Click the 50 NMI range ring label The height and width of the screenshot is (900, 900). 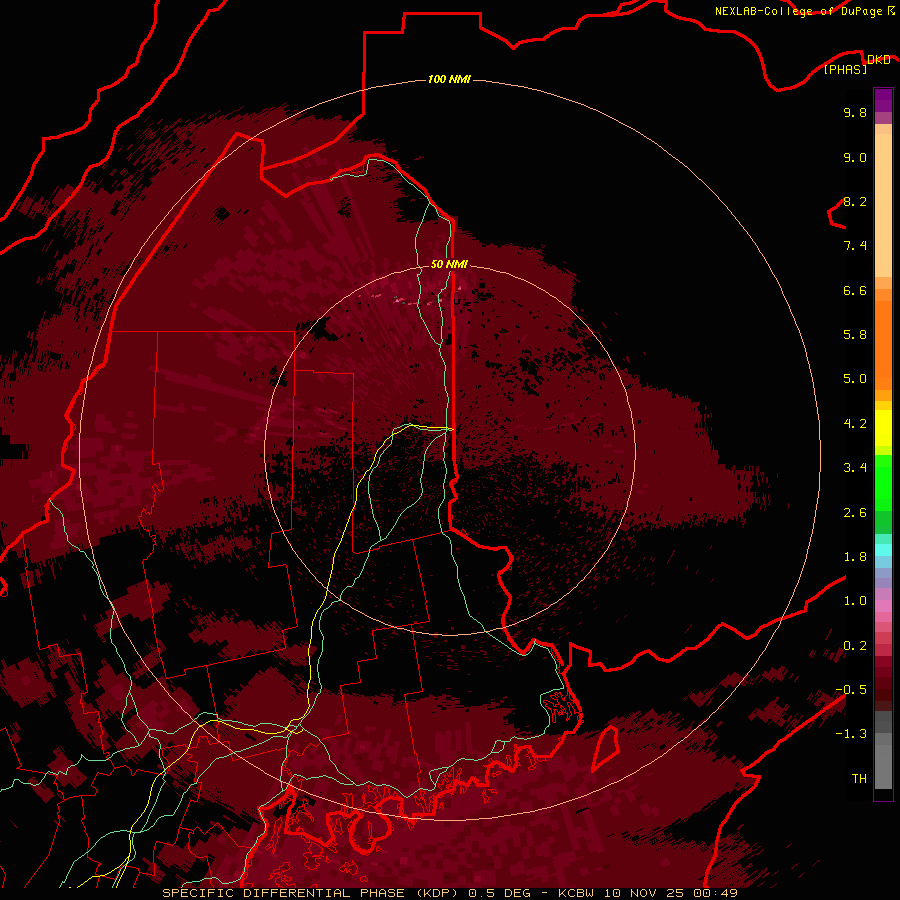(449, 264)
